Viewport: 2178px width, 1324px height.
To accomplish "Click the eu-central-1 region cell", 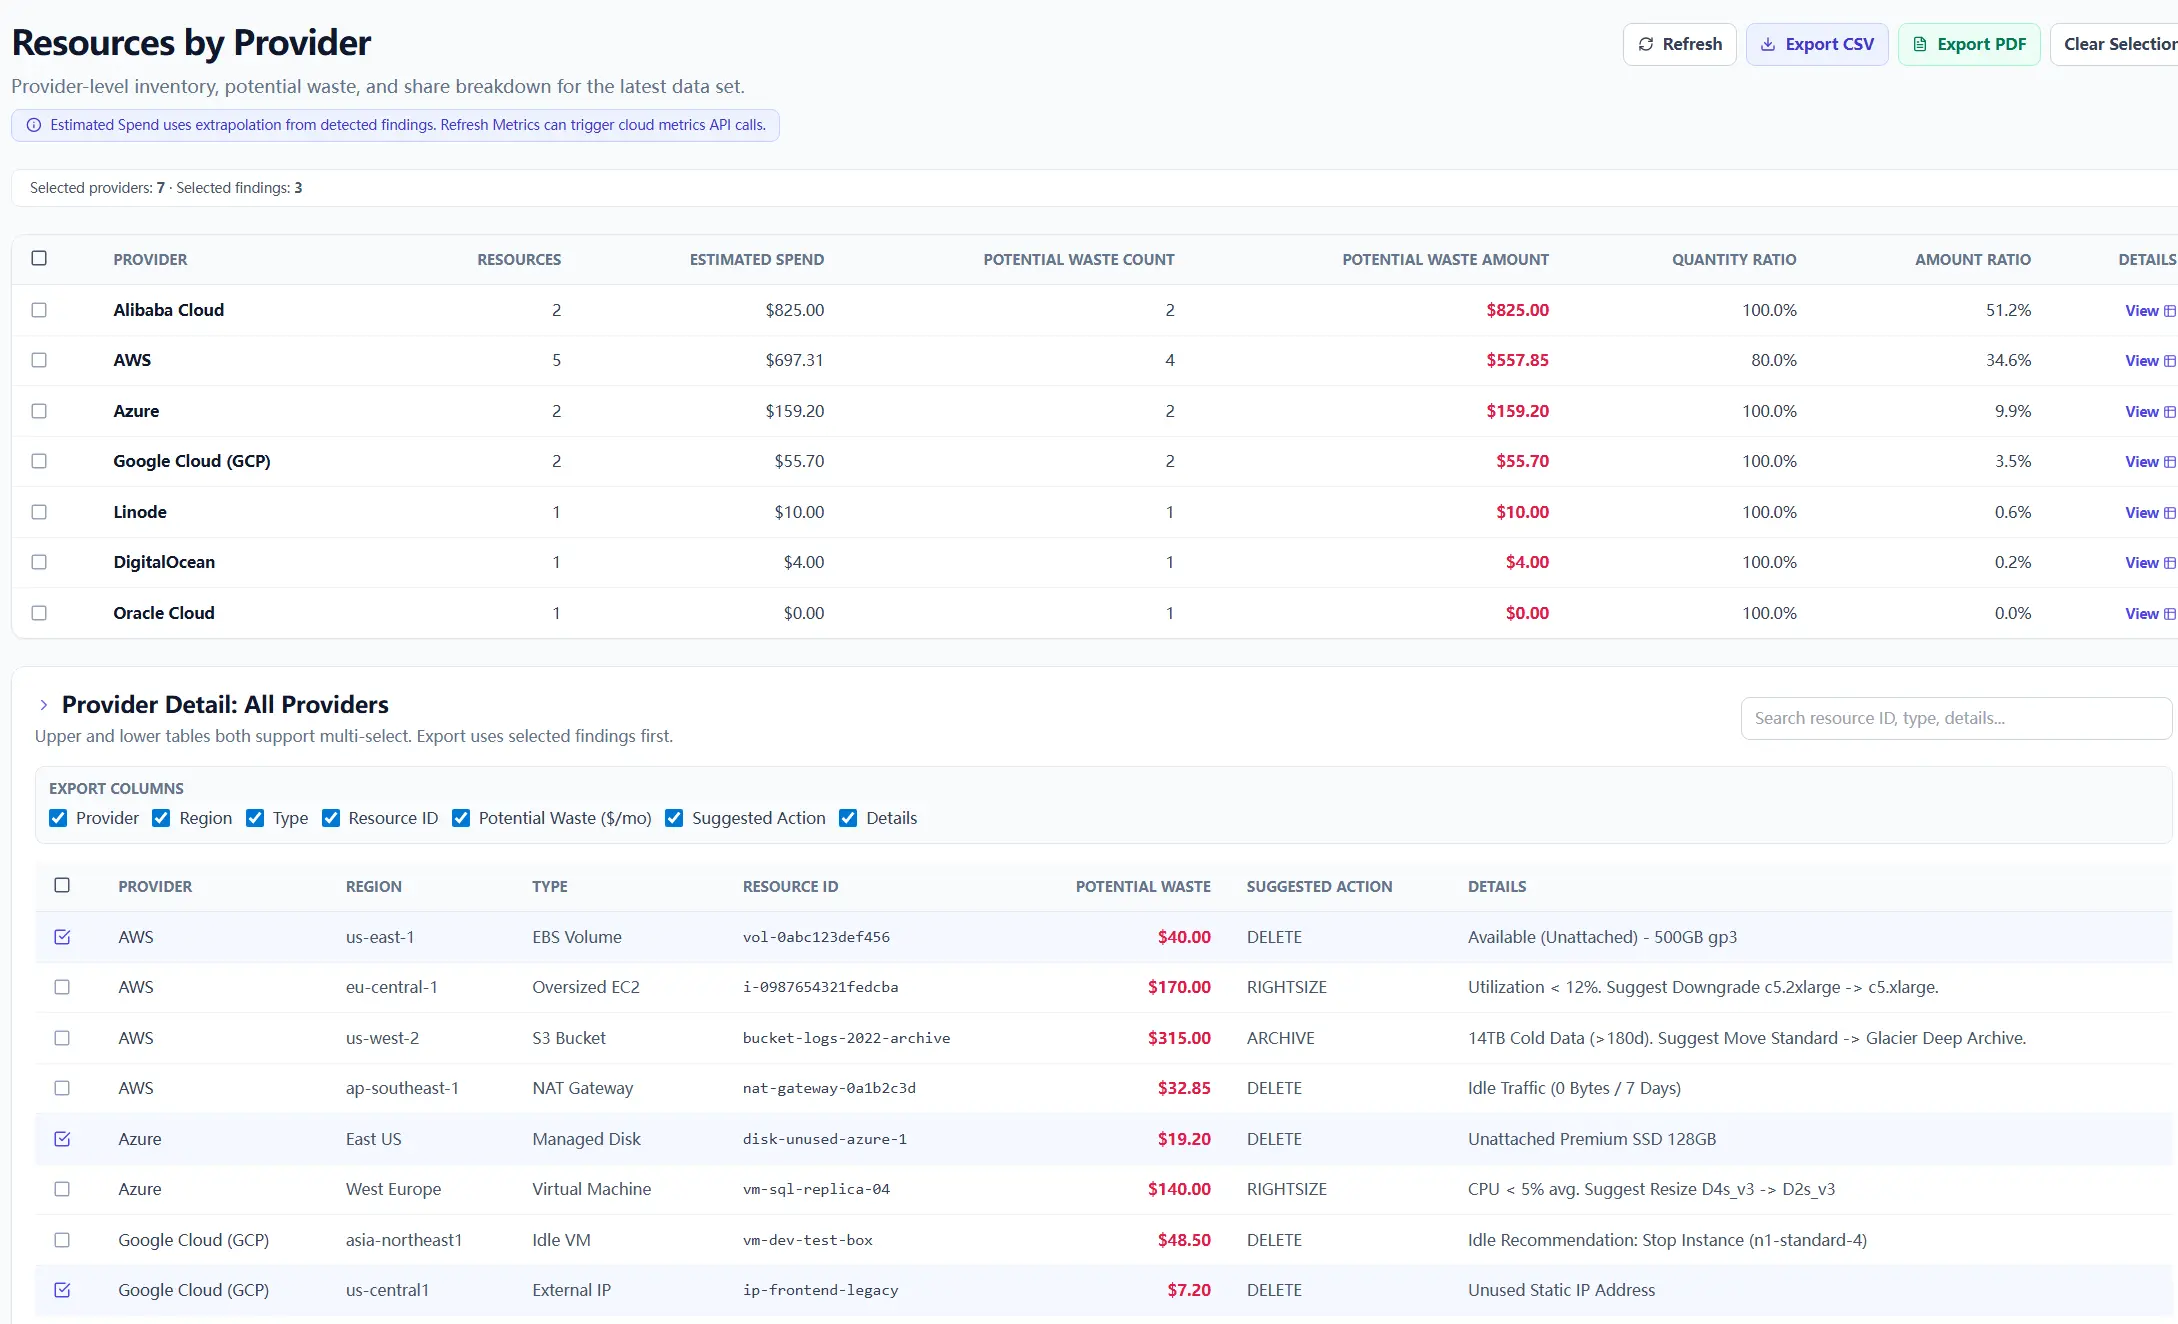I will point(392,987).
